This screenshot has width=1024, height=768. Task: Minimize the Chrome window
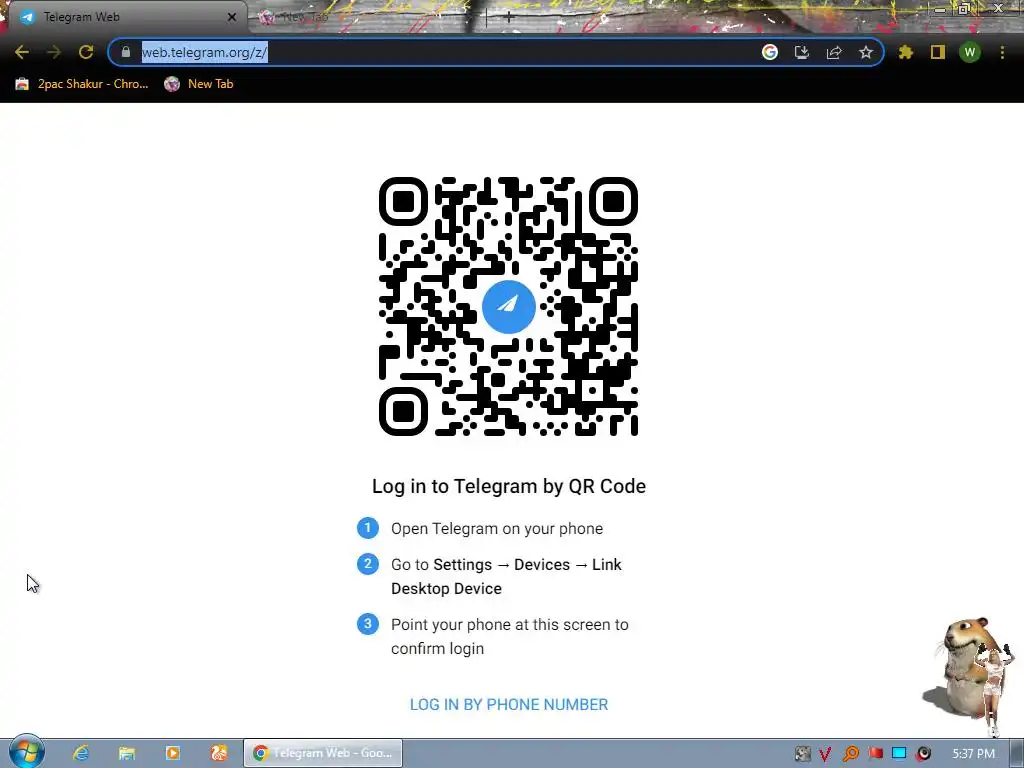(x=940, y=9)
